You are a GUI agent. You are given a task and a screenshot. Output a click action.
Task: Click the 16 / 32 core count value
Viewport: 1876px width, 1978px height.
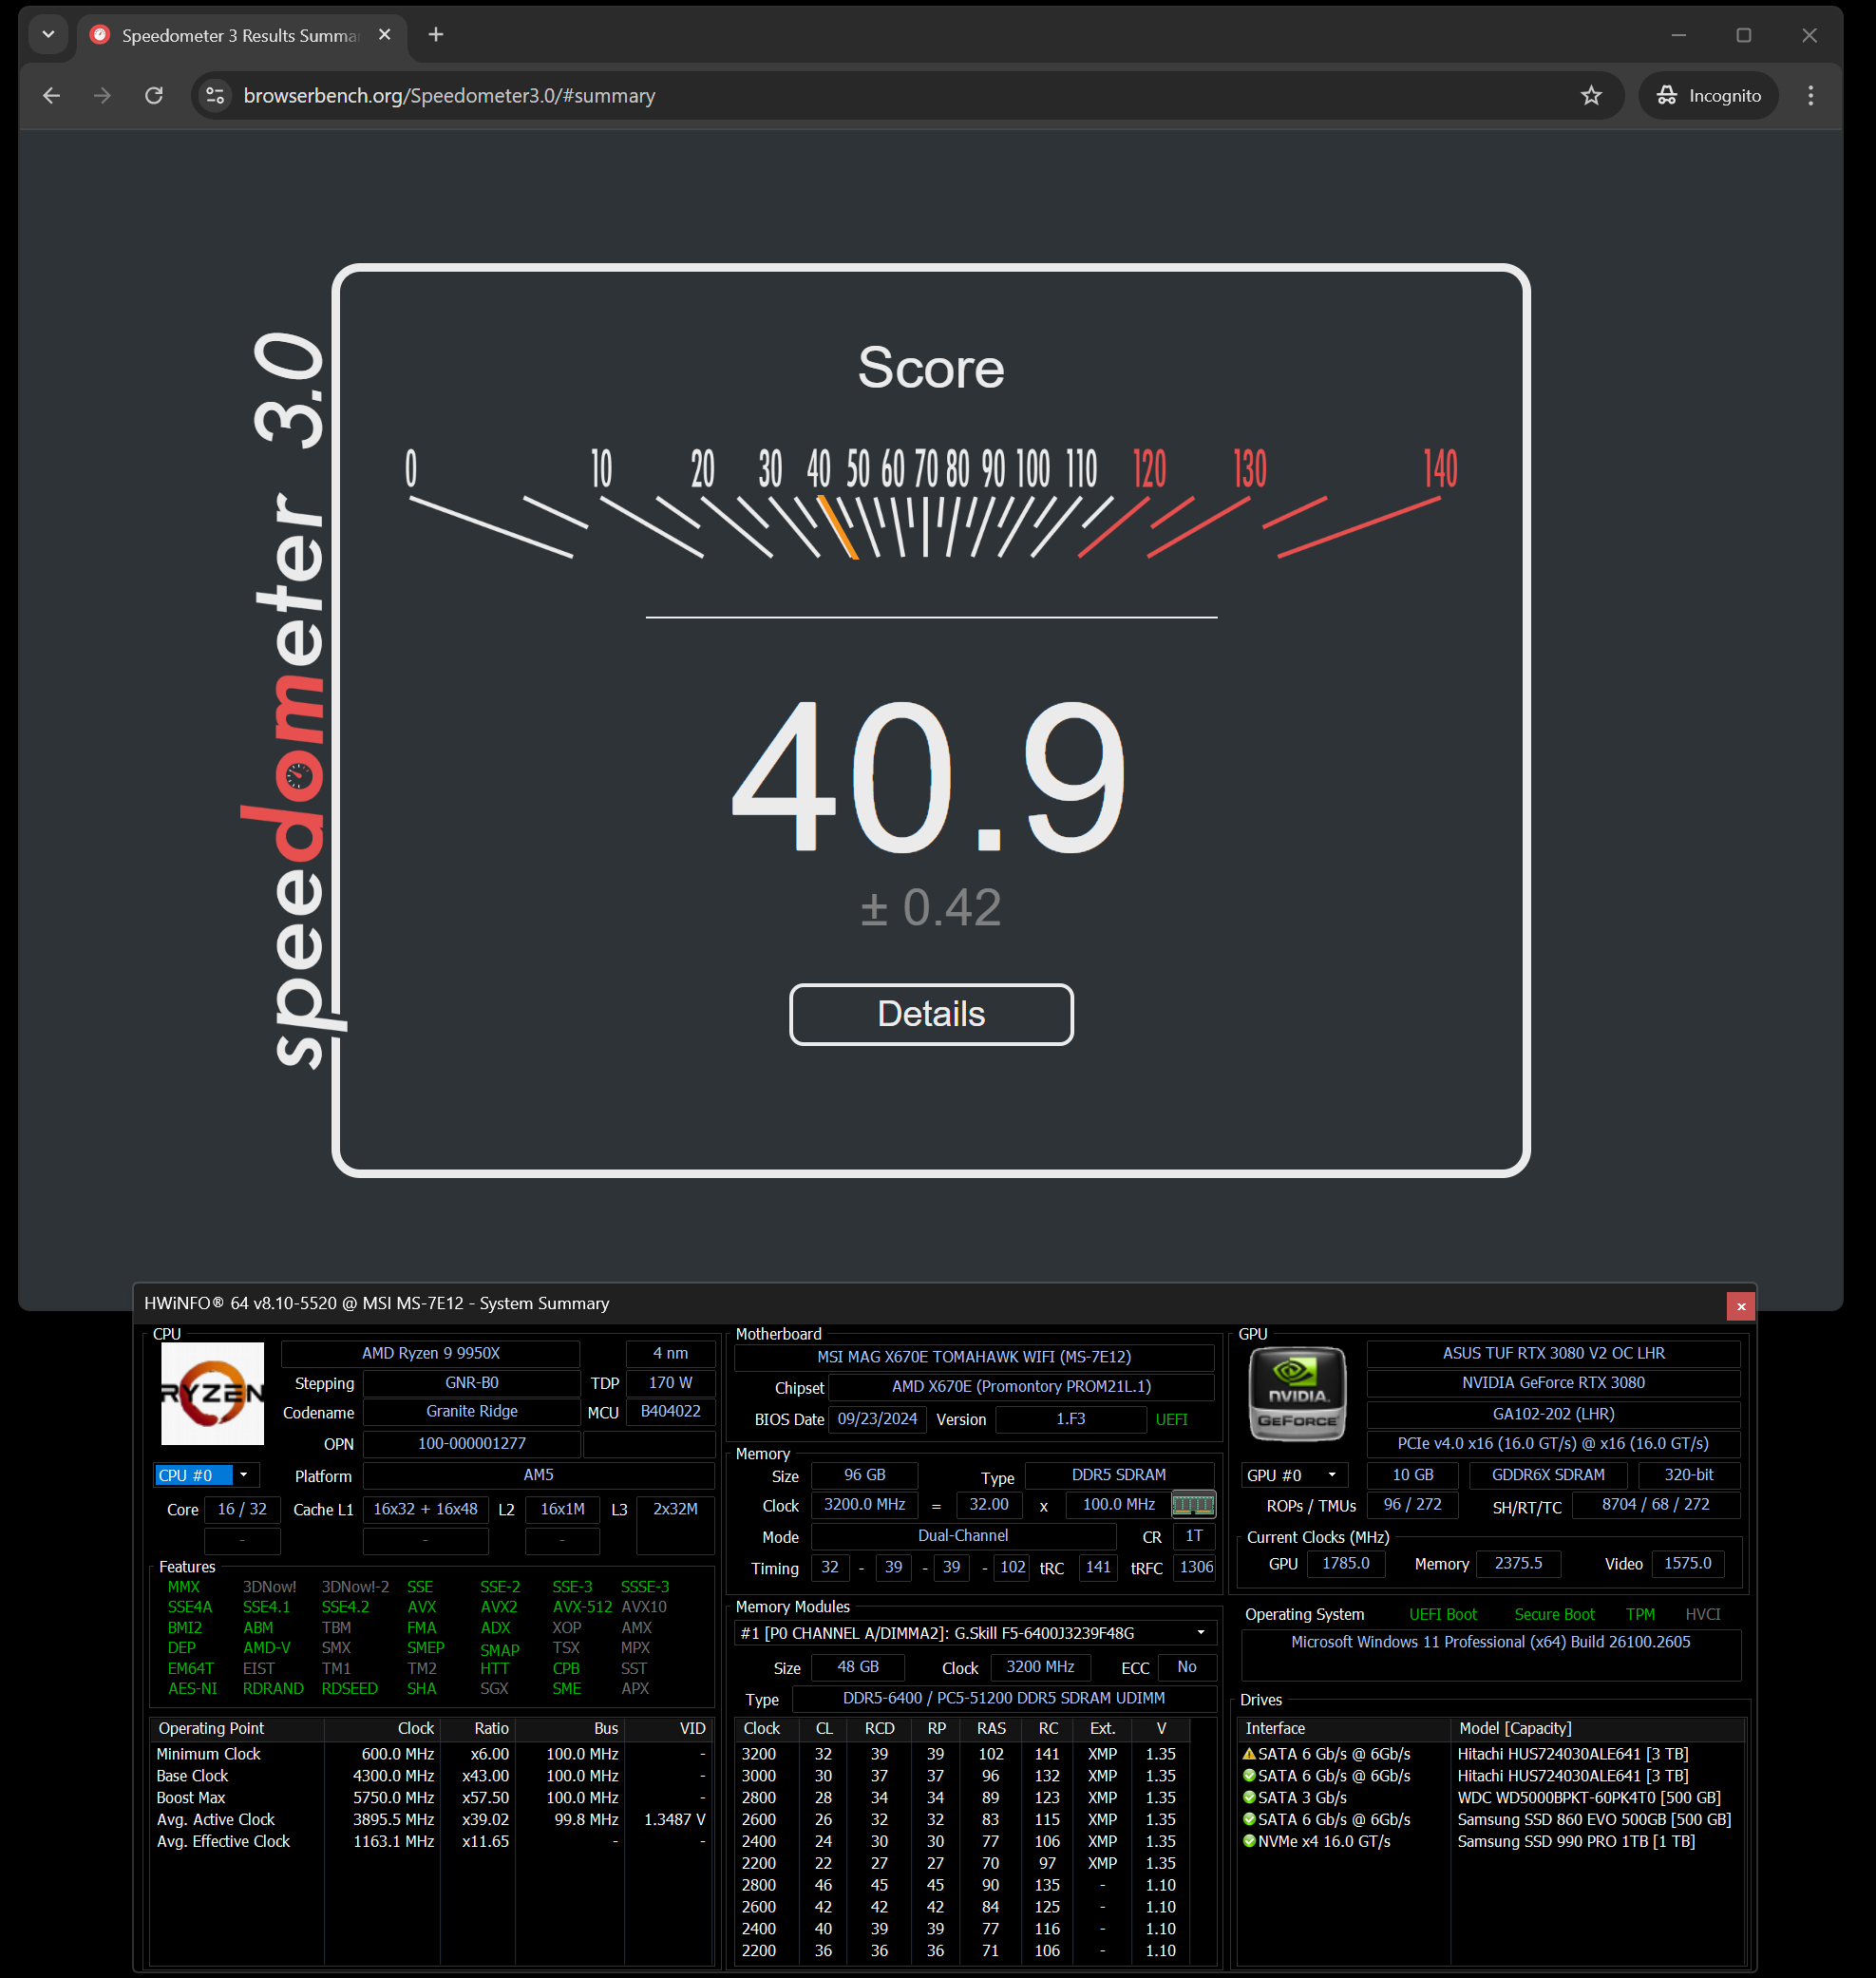pyautogui.click(x=242, y=1509)
